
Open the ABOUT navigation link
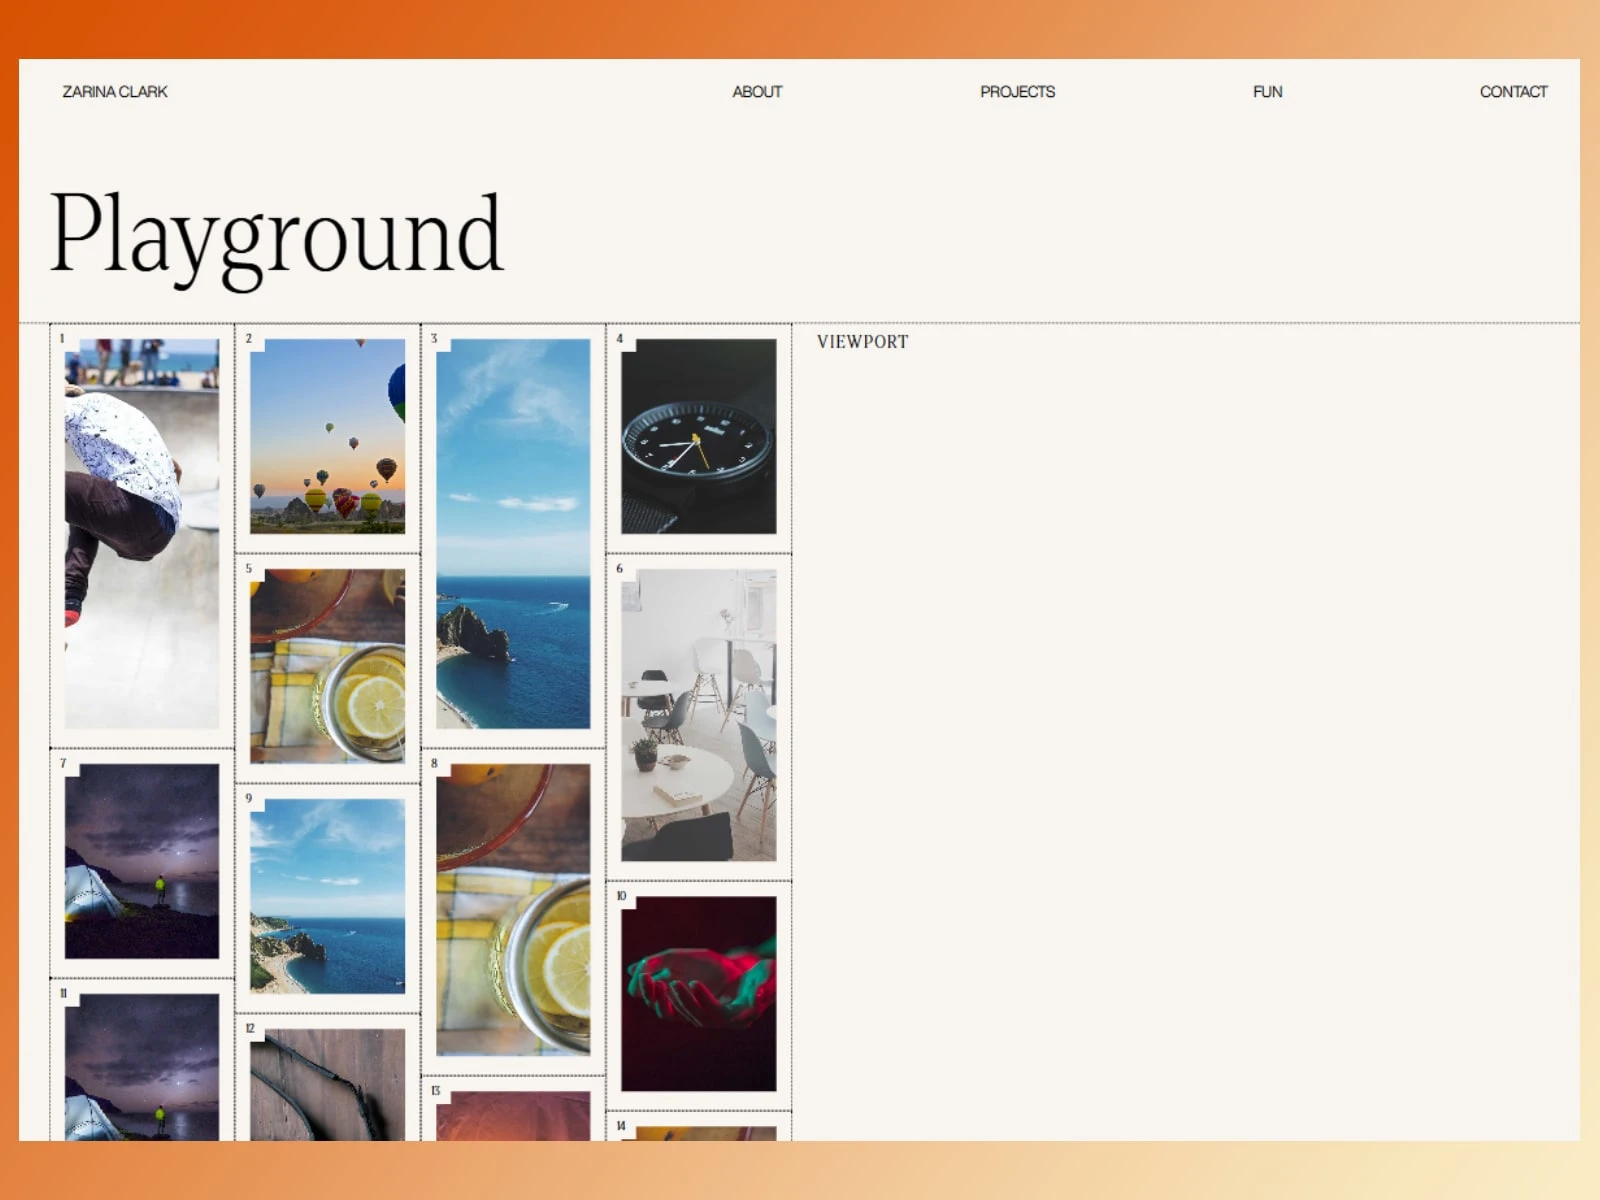(x=757, y=92)
